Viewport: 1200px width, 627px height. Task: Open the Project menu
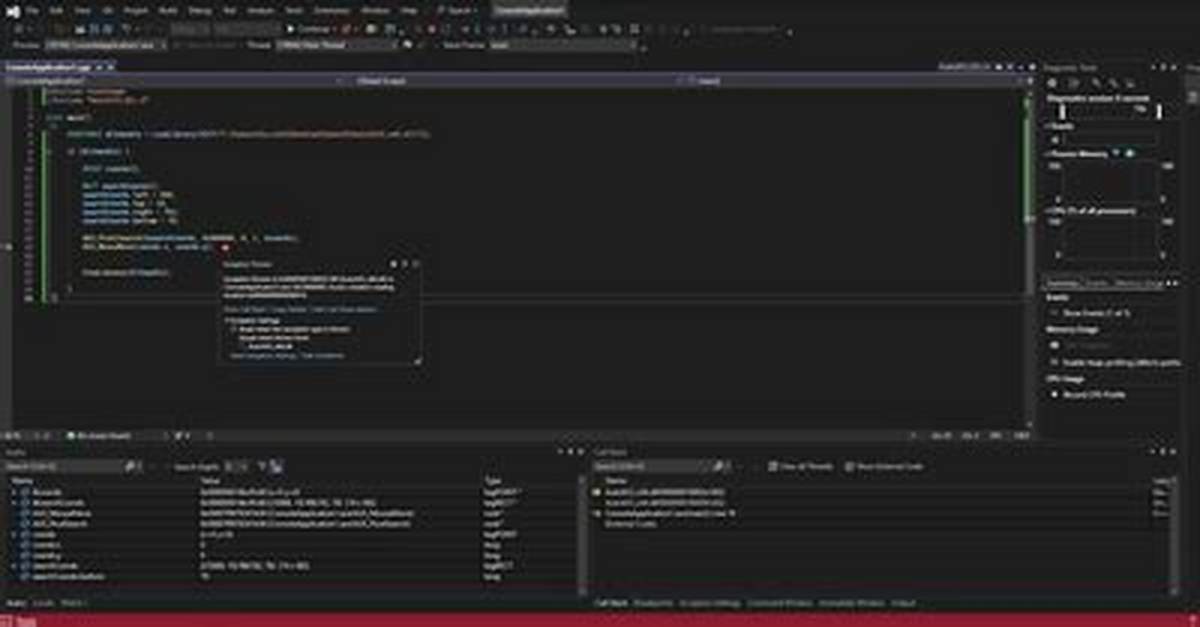point(135,10)
